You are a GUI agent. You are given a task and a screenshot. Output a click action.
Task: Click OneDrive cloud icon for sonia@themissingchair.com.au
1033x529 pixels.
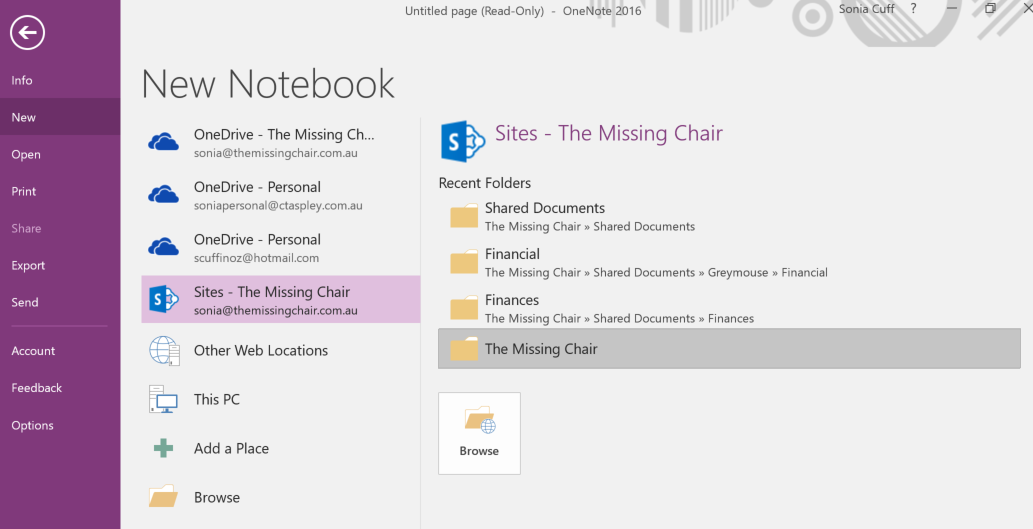pos(163,142)
